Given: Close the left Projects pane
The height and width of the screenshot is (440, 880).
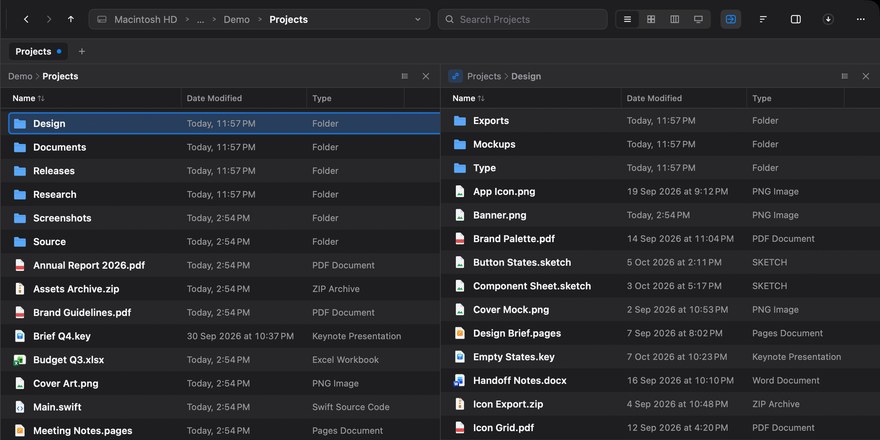Looking at the screenshot, I should pyautogui.click(x=426, y=76).
